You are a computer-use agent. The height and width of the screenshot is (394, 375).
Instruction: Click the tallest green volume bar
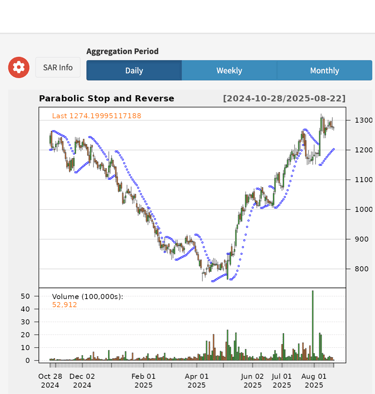click(x=313, y=325)
